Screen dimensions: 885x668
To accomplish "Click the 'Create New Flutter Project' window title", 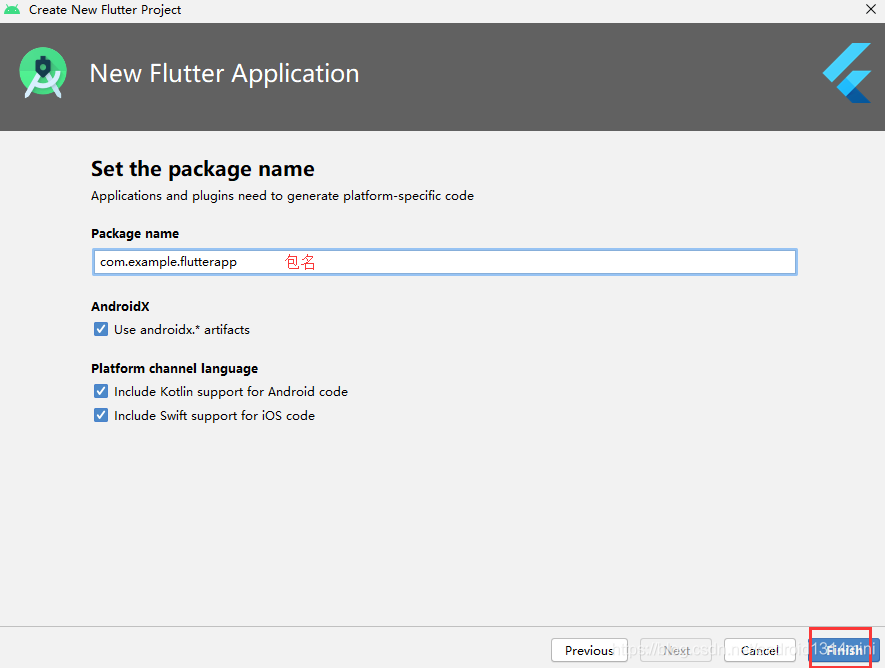I will tap(105, 10).
